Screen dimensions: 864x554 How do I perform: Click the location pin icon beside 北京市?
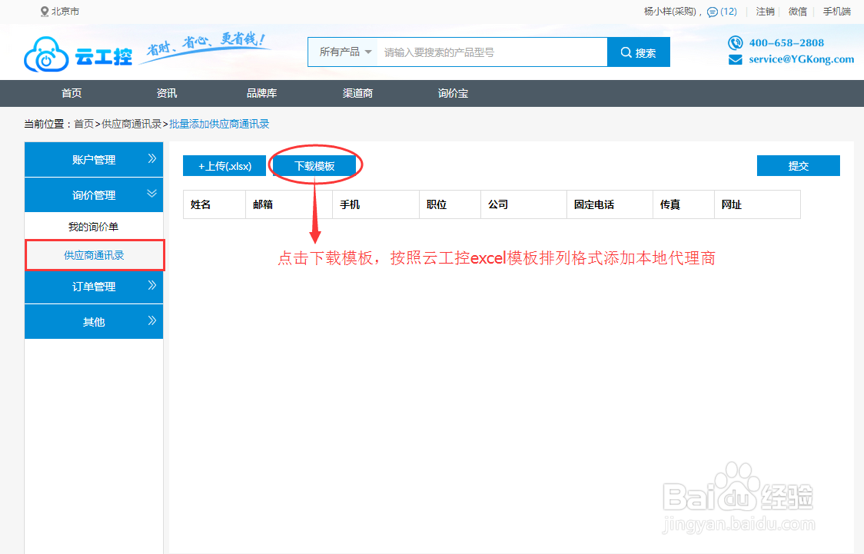[x=45, y=12]
